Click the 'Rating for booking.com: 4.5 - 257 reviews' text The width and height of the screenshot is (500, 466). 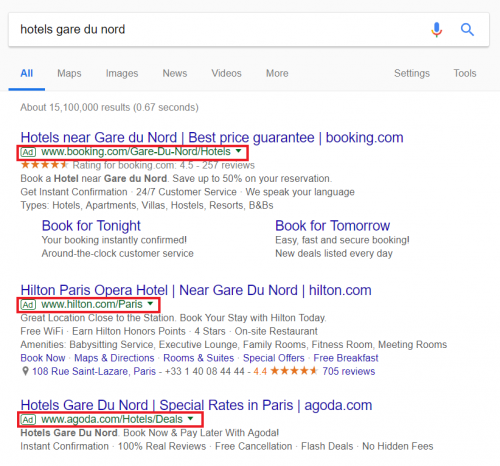164,165
